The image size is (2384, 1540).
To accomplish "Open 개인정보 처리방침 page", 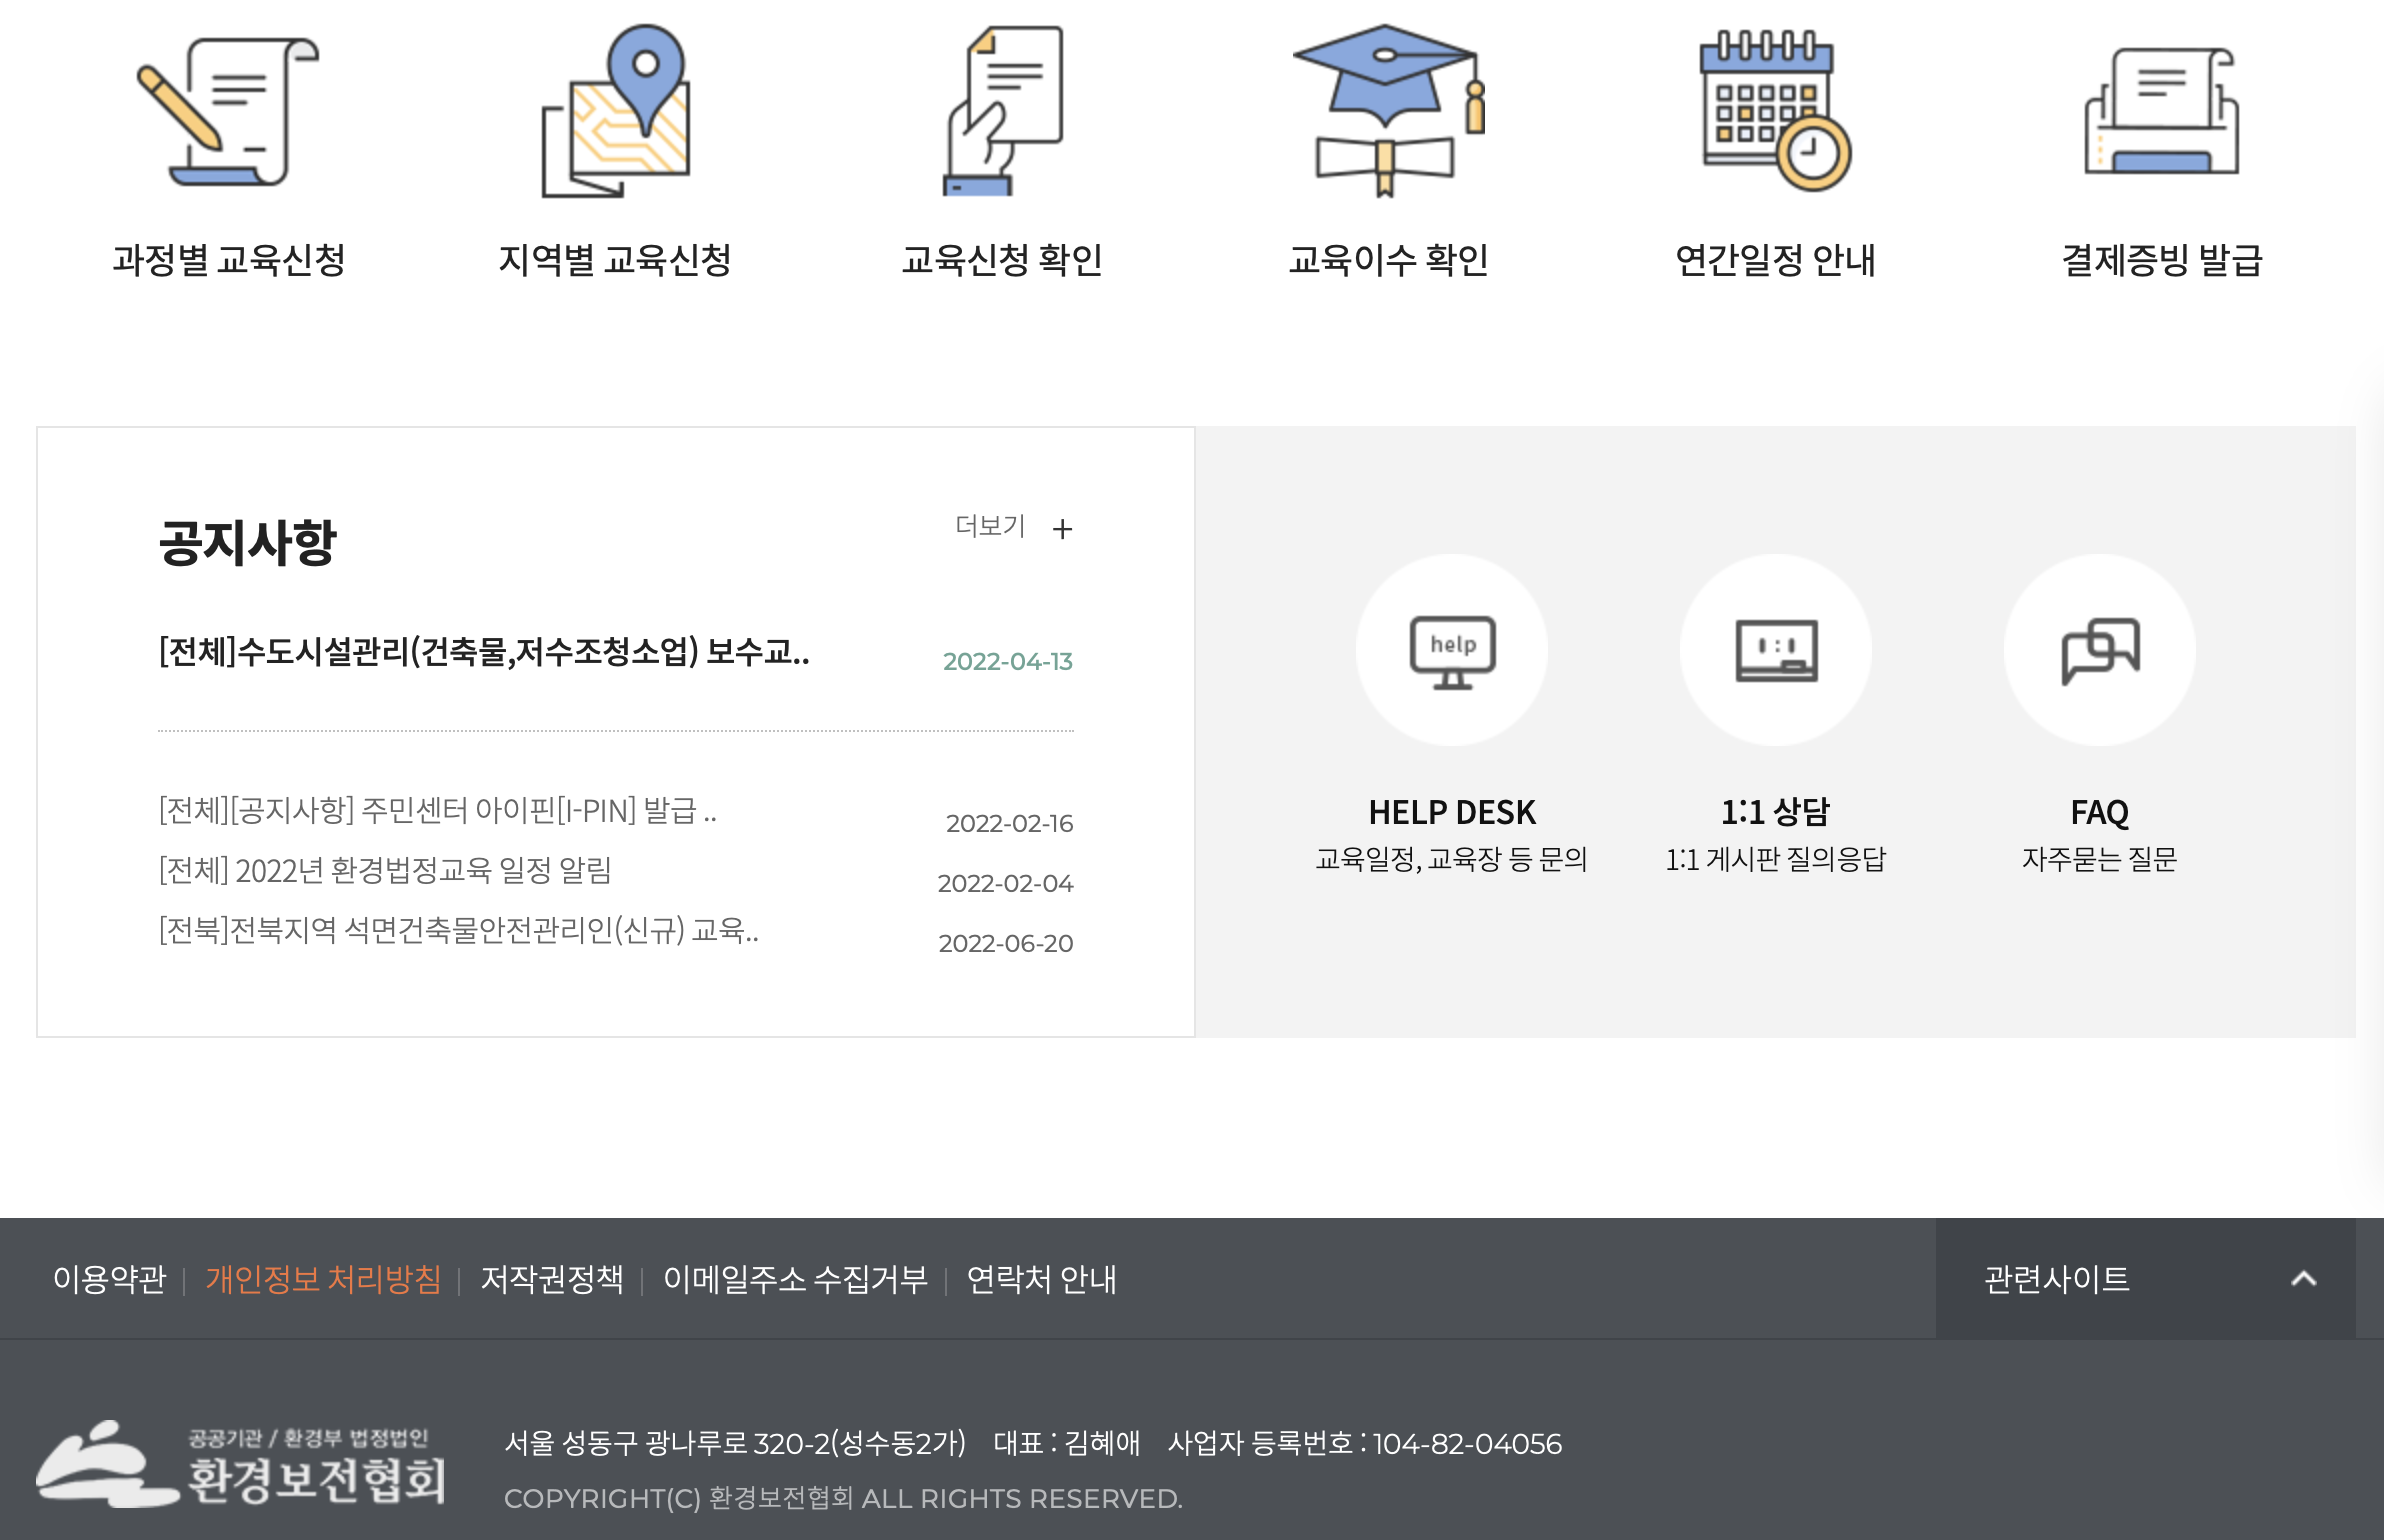I will tap(323, 1279).
